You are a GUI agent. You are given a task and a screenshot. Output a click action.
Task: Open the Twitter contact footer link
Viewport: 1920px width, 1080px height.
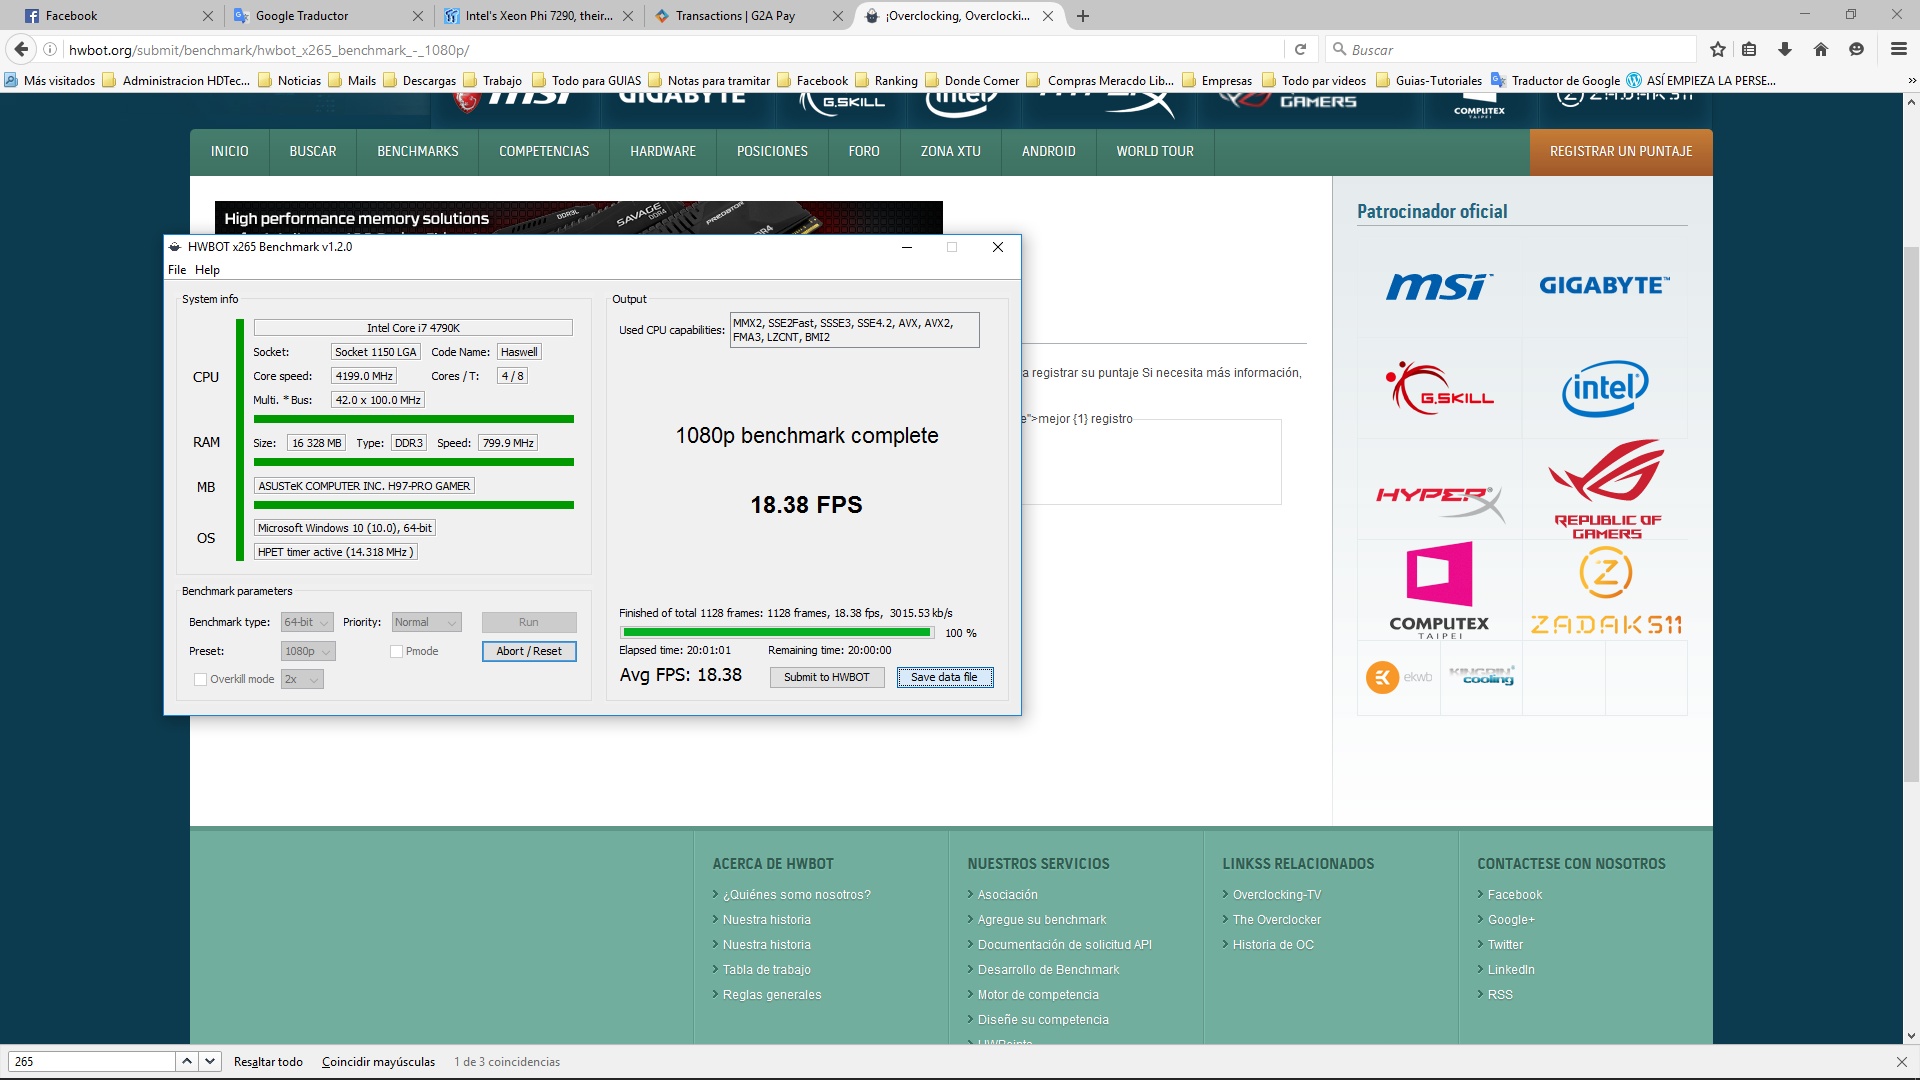coord(1505,944)
